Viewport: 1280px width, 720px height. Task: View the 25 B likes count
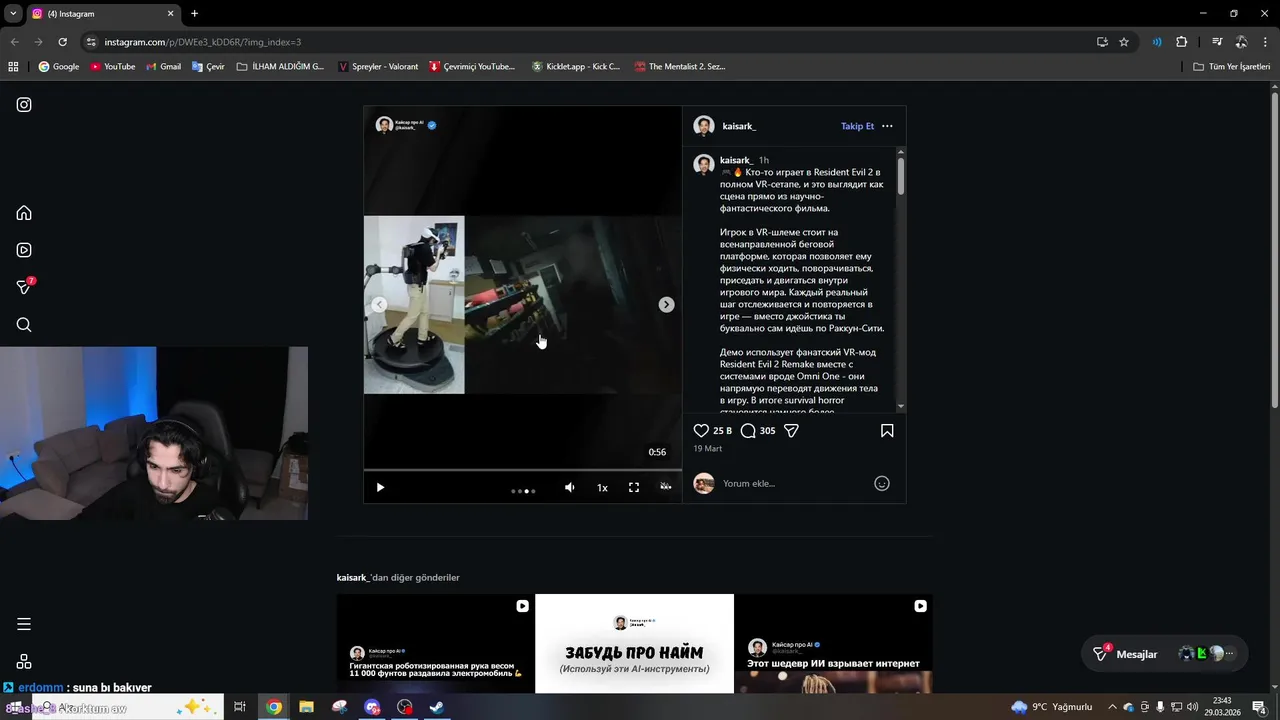pos(722,431)
